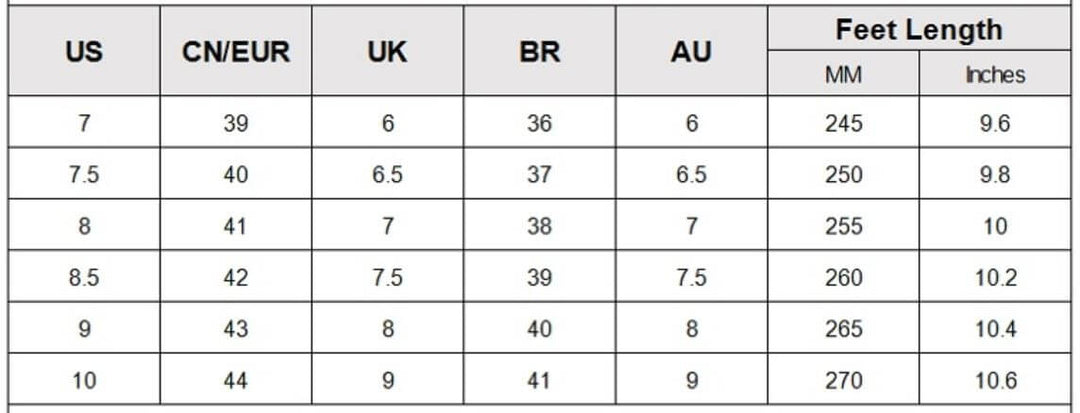This screenshot has width=1080, height=413.
Task: Select the MM sub-header cell
Action: coord(843,75)
